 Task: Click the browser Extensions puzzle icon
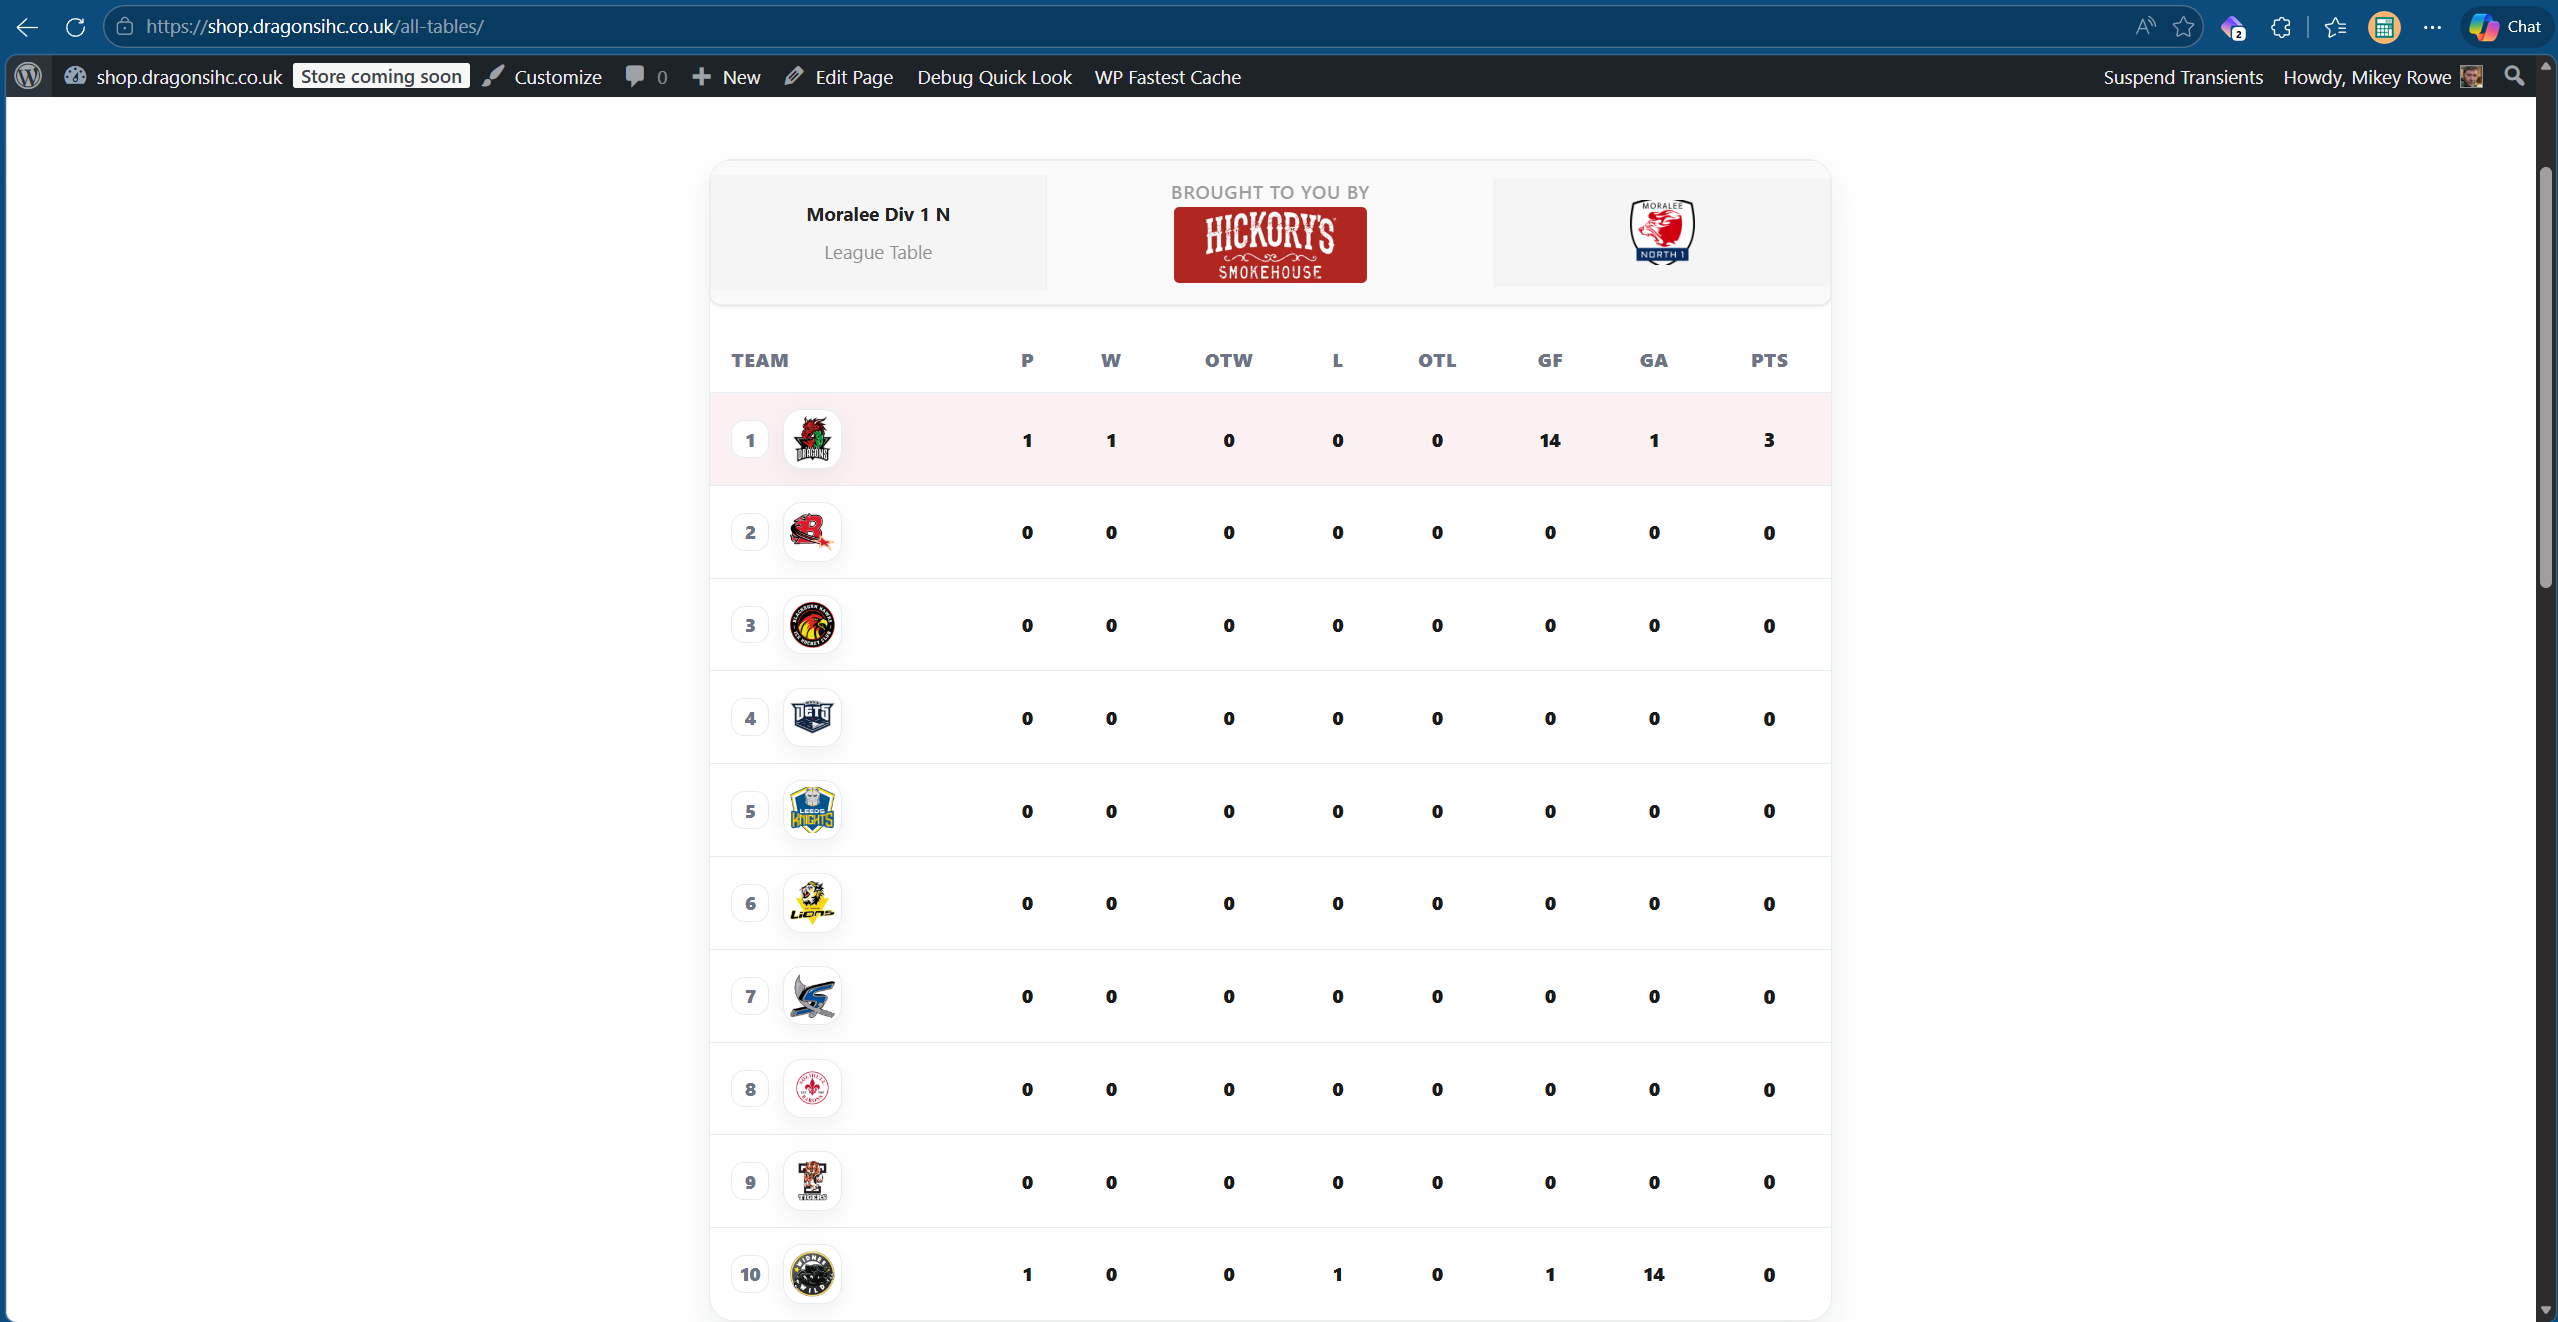tap(2281, 26)
